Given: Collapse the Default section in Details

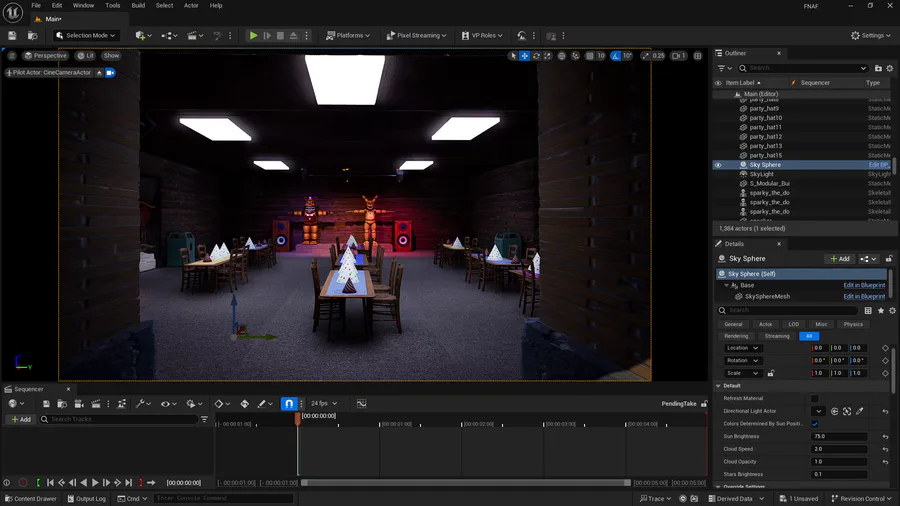Looking at the screenshot, I should [x=718, y=386].
